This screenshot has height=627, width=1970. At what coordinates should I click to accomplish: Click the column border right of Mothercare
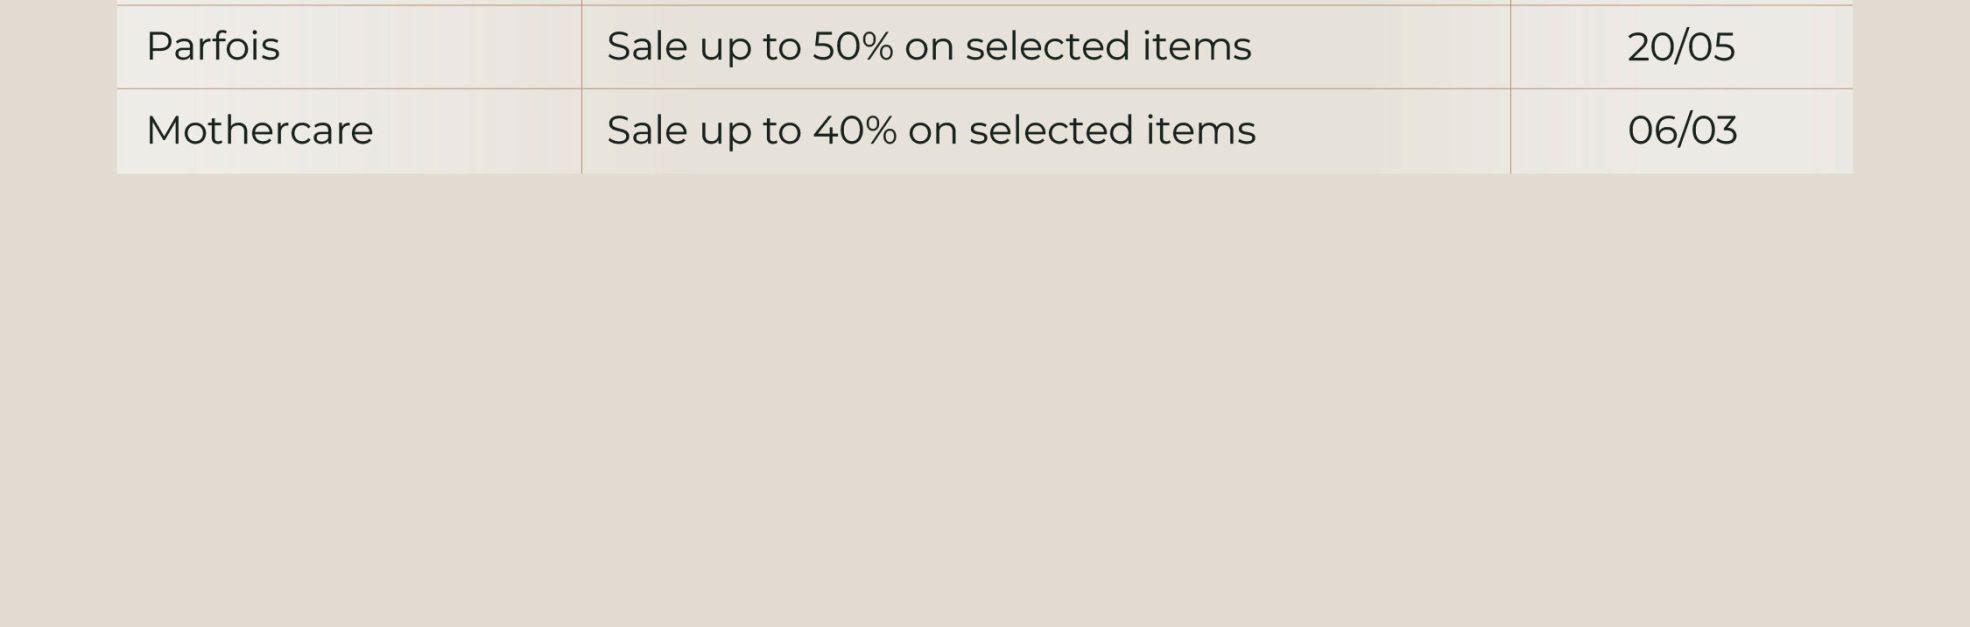click(581, 131)
